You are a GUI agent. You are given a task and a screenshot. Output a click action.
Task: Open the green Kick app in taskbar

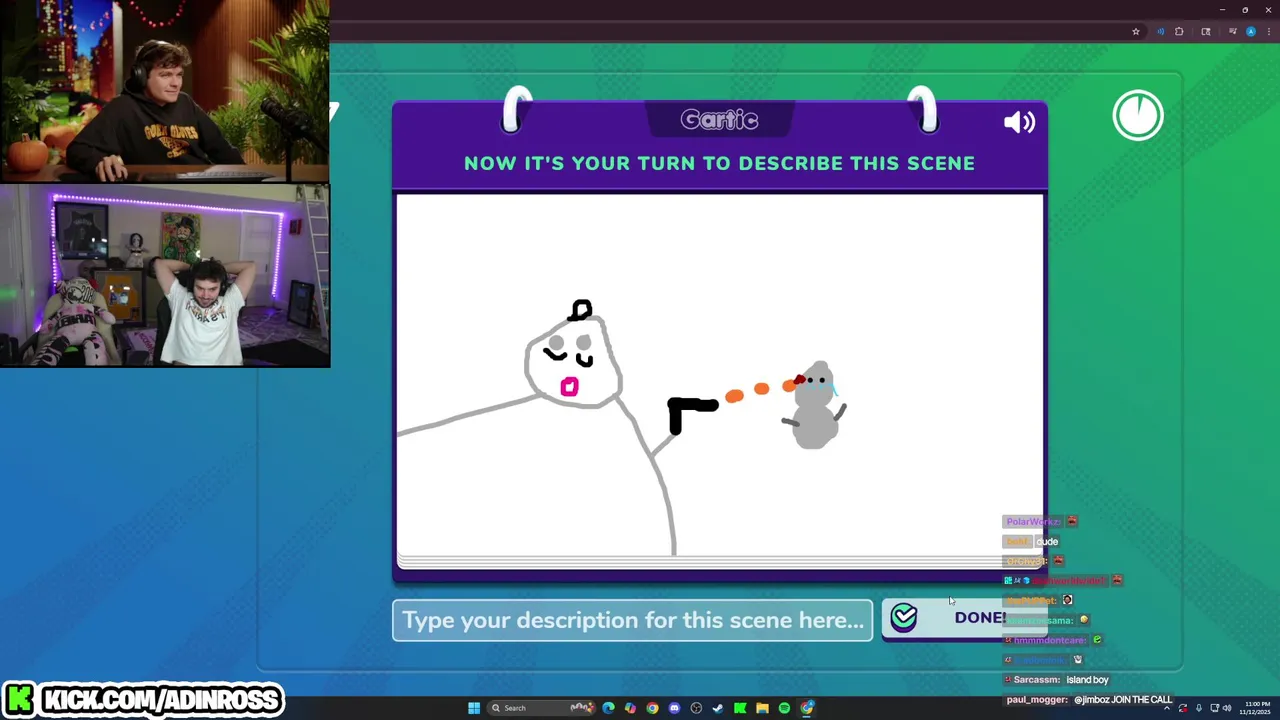(x=740, y=708)
